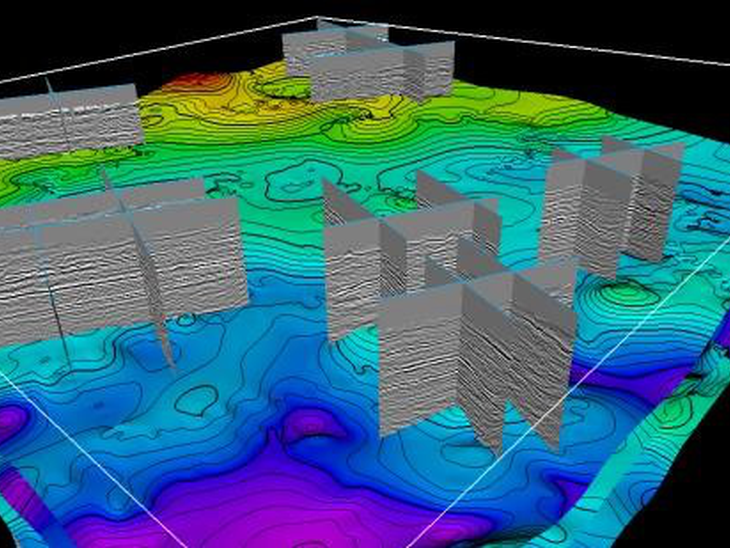Viewport: 730px width, 548px height.
Task: Pick the seismic section panel at top center
Action: (368, 63)
